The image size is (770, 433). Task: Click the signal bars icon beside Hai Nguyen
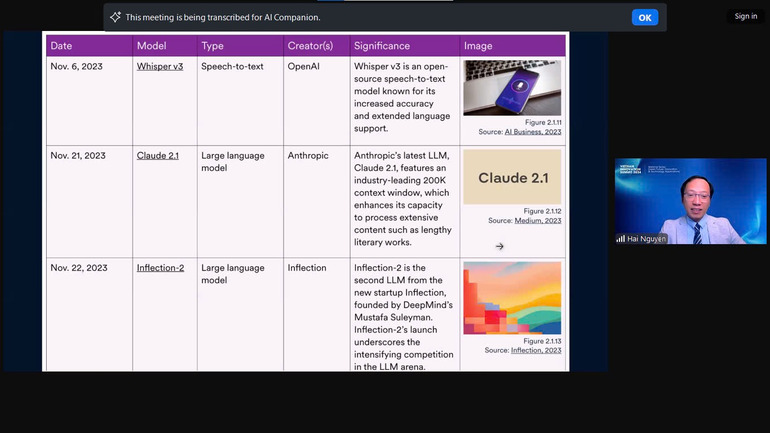coord(620,239)
